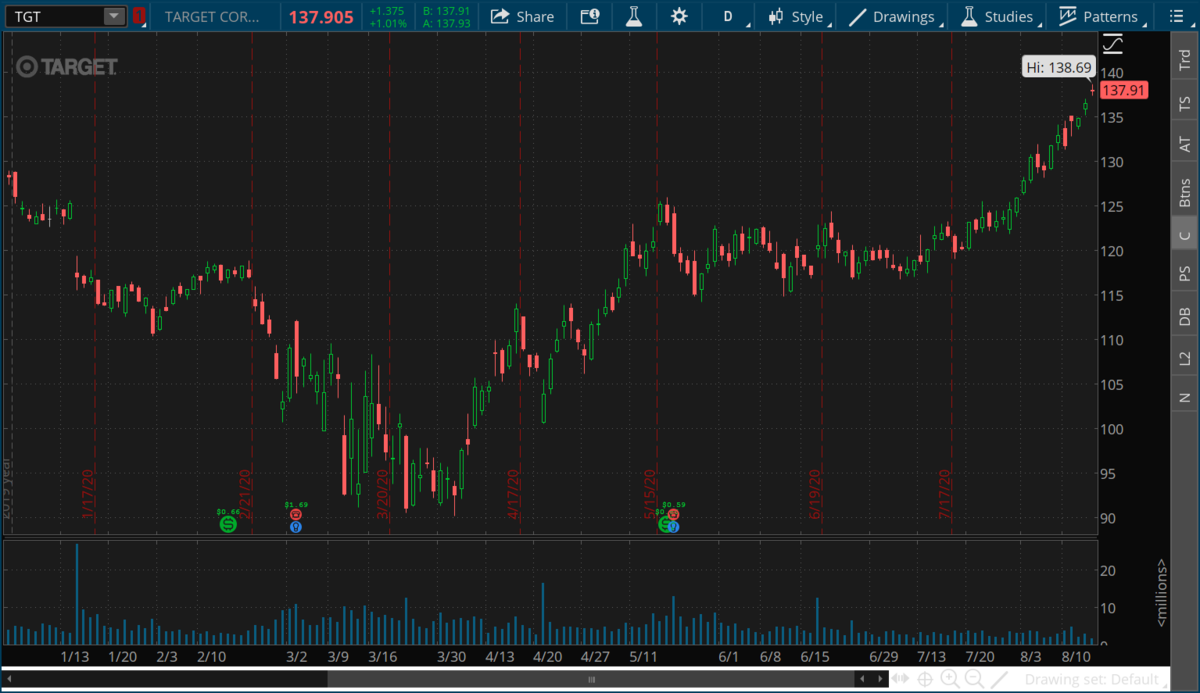Open the flask quick-study icon
This screenshot has width=1200, height=693.
[634, 16]
